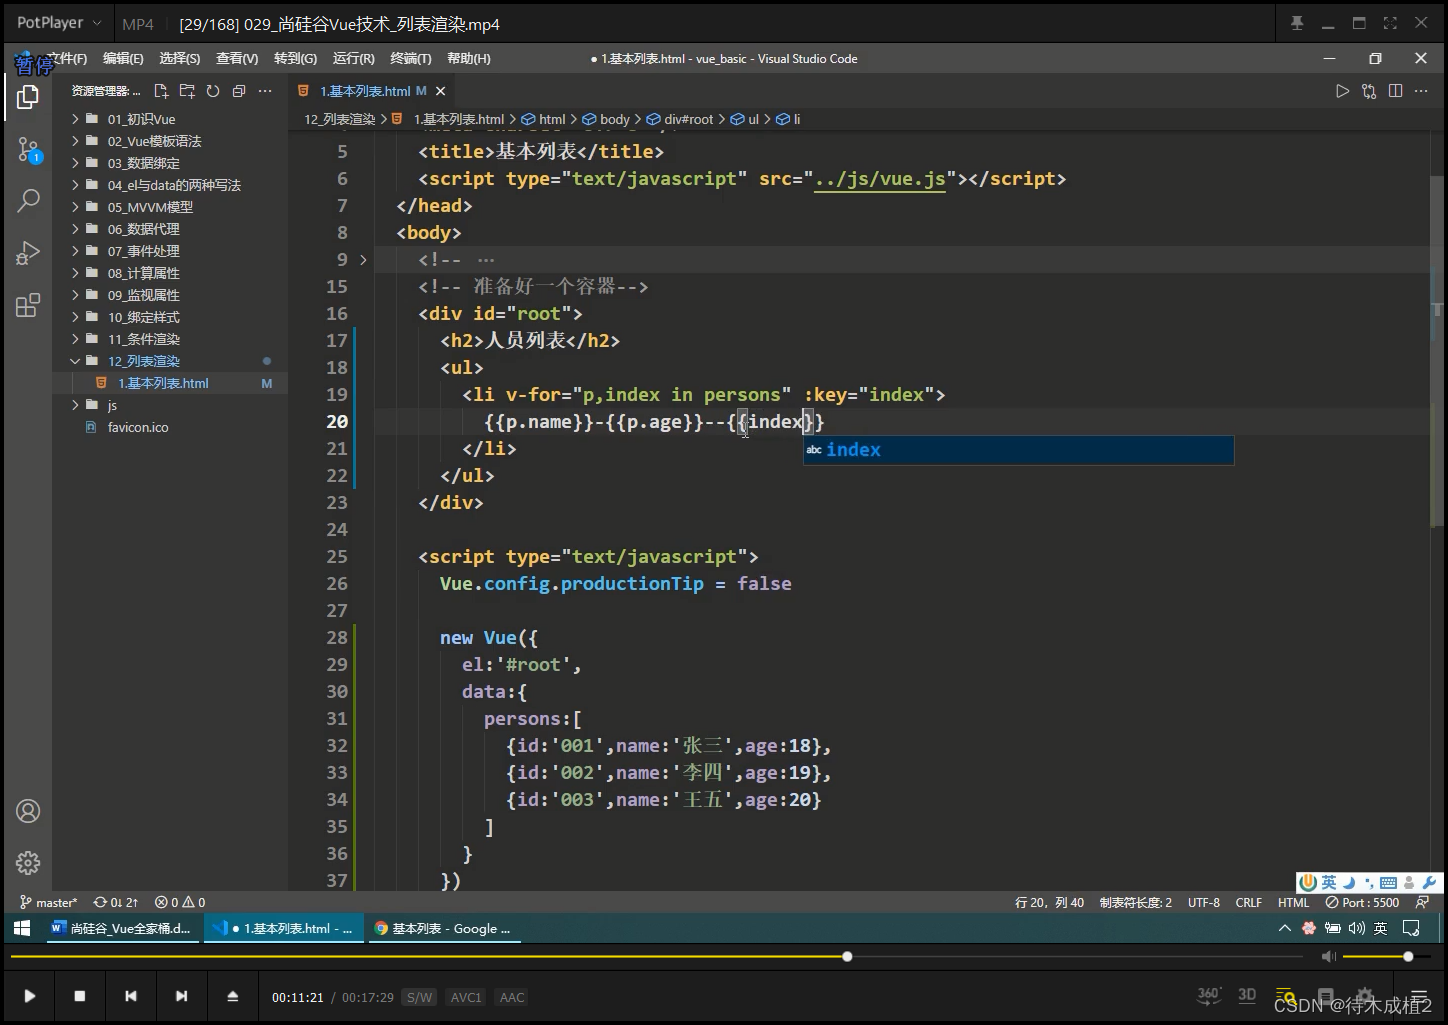
Task: Expand the 08_计算属性 folder
Action: click(170, 273)
